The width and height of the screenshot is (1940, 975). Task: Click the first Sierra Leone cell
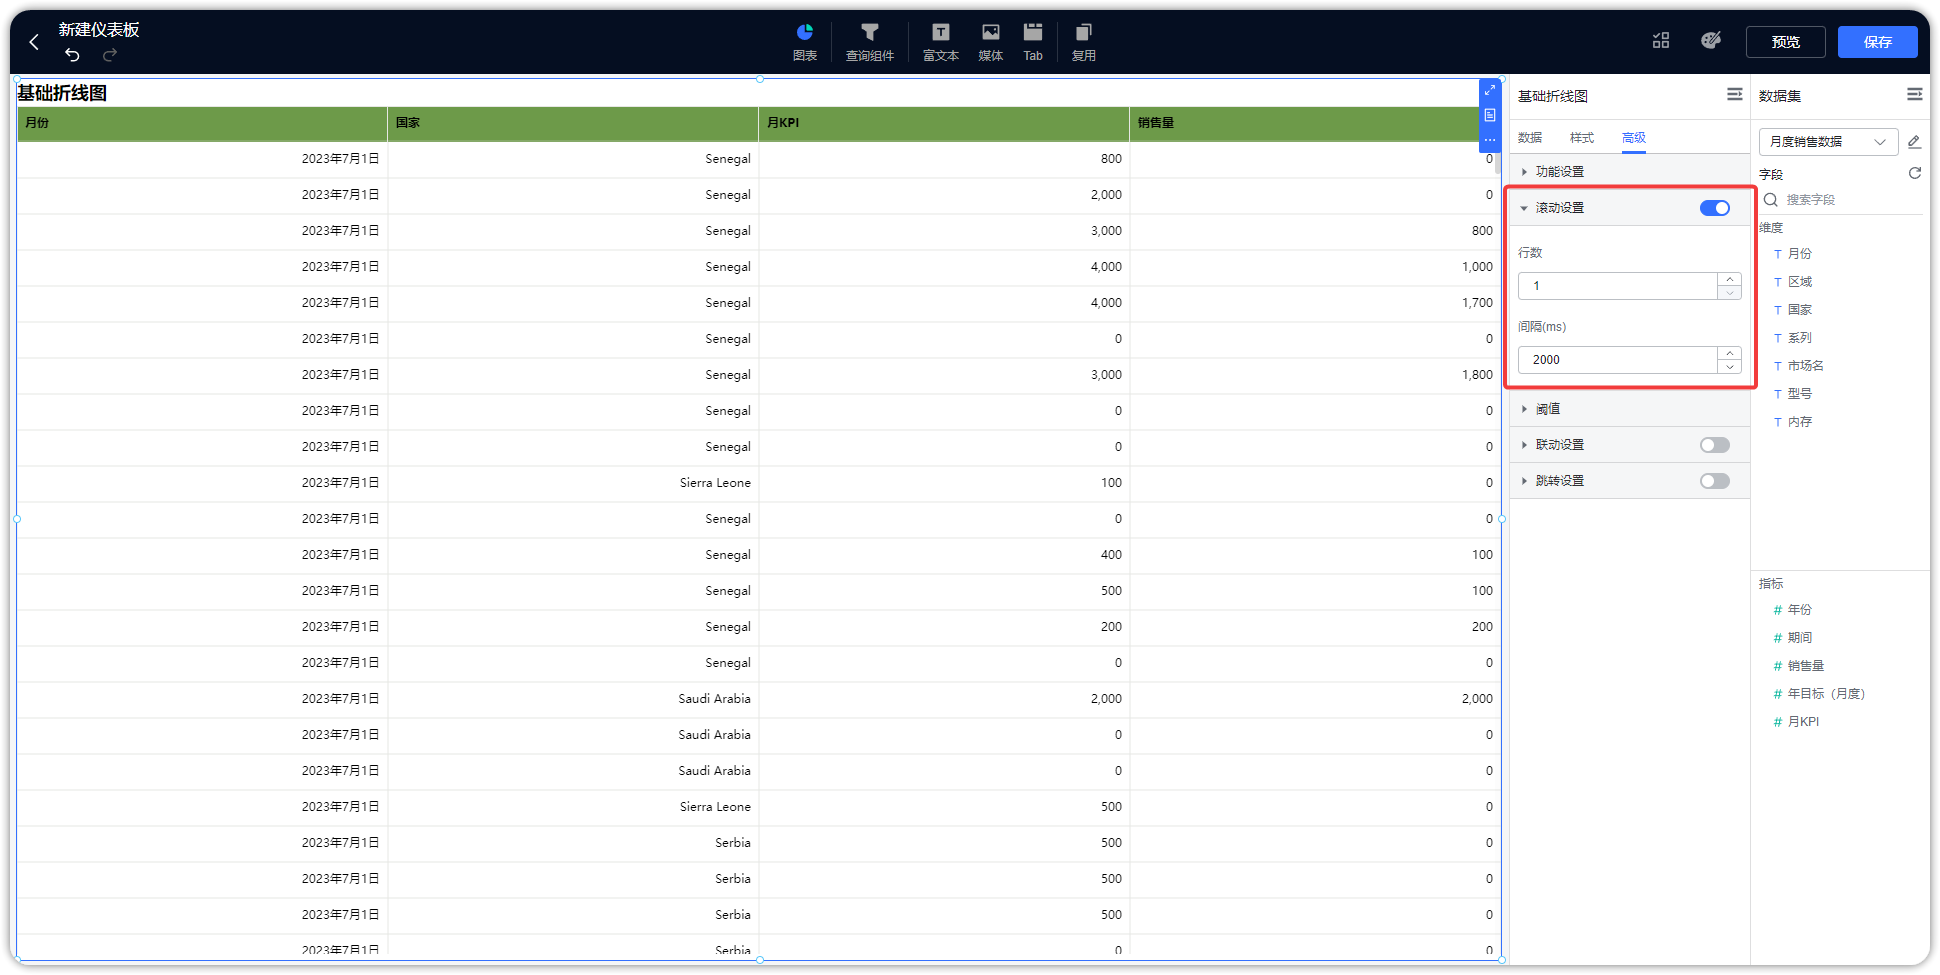[573, 483]
